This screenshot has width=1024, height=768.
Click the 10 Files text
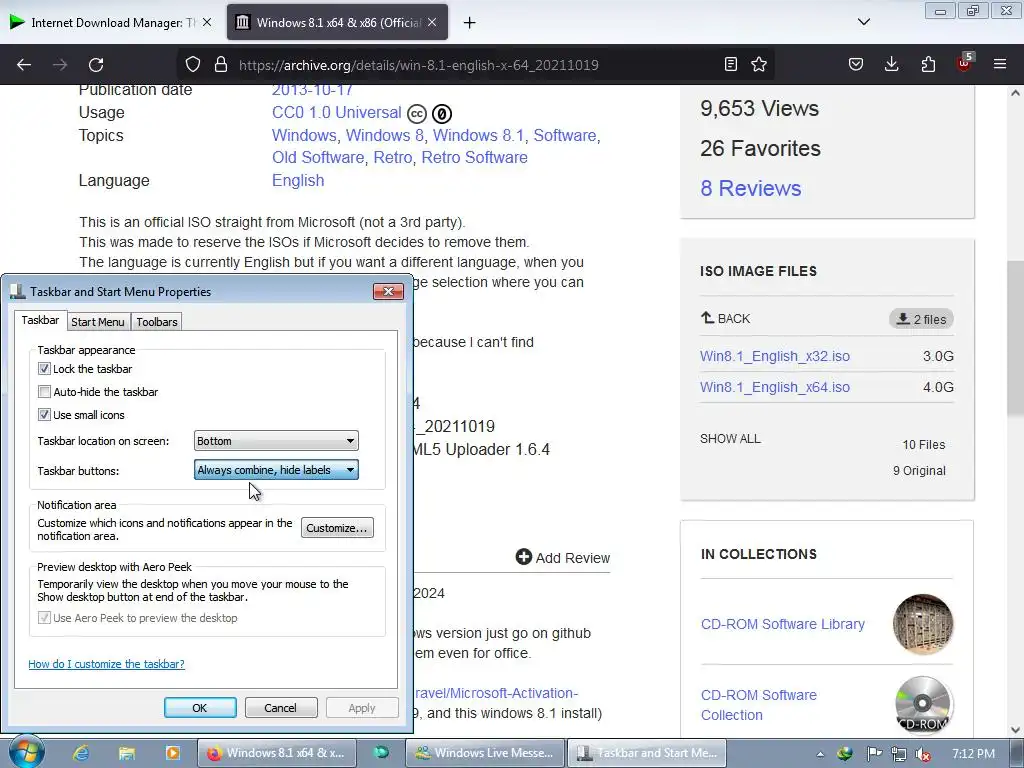pos(923,445)
